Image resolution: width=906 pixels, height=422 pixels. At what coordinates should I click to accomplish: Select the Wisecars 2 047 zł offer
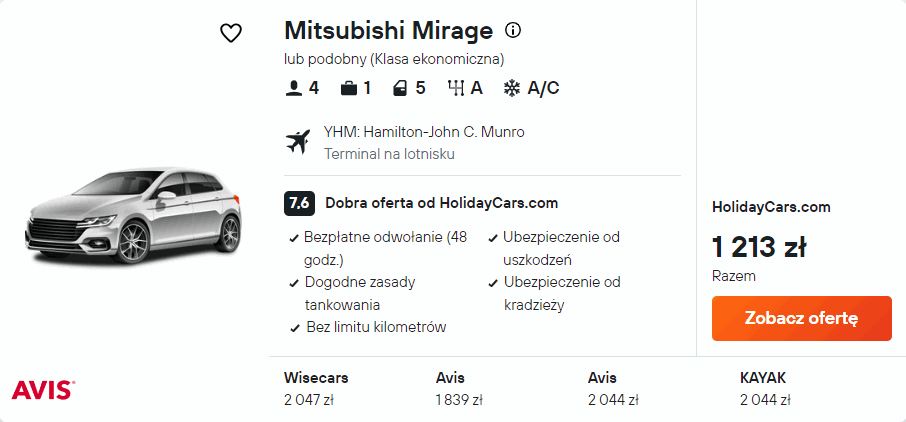[316, 389]
